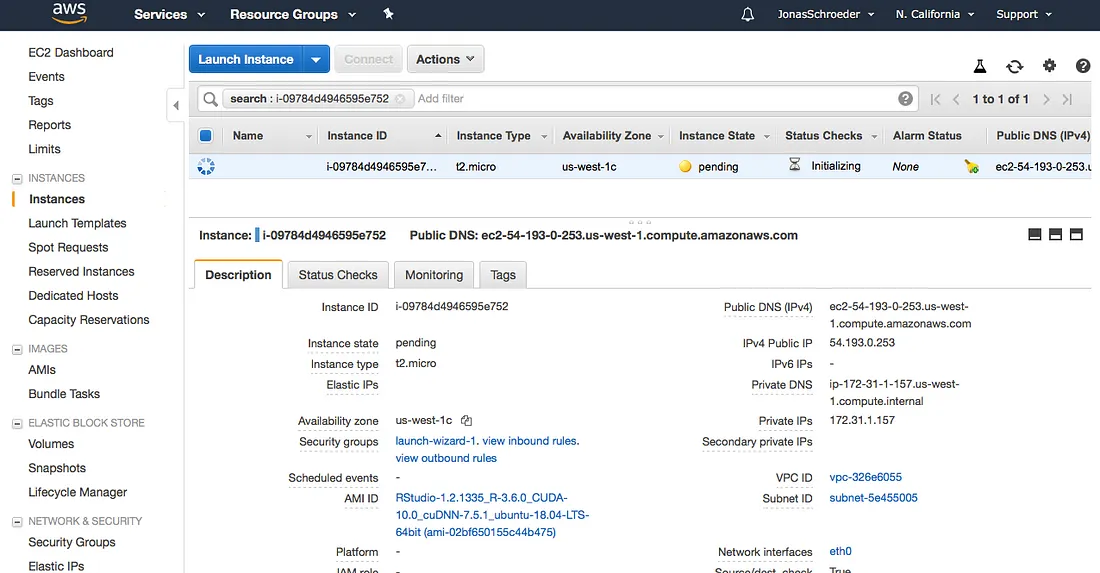Maximize the details pane layout
The height and width of the screenshot is (573, 1100).
click(x=1076, y=234)
